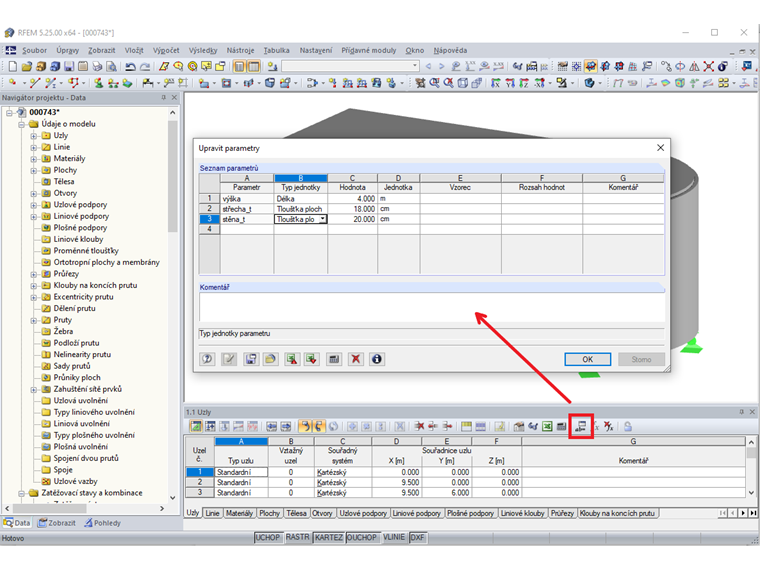Open the Přídavné moduly menu
The height and width of the screenshot is (570, 760).
(369, 50)
